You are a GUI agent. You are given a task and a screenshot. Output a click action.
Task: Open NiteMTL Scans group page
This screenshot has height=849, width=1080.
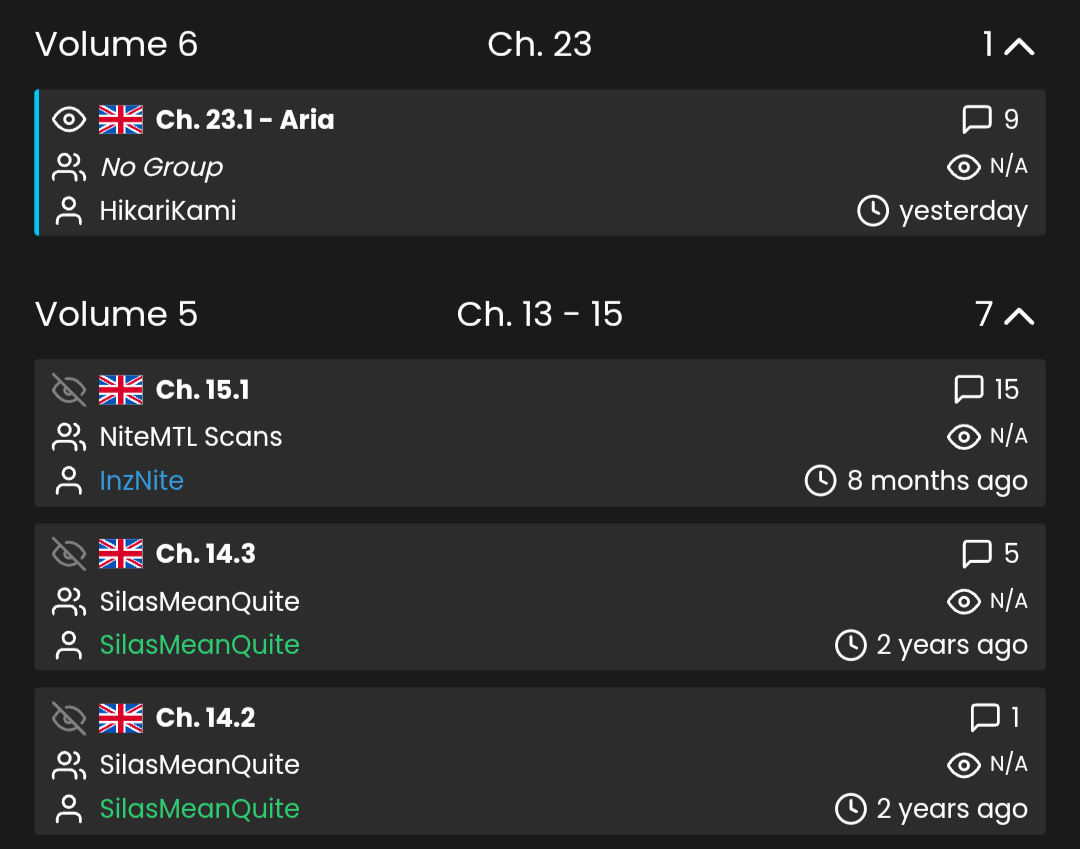pyautogui.click(x=191, y=437)
